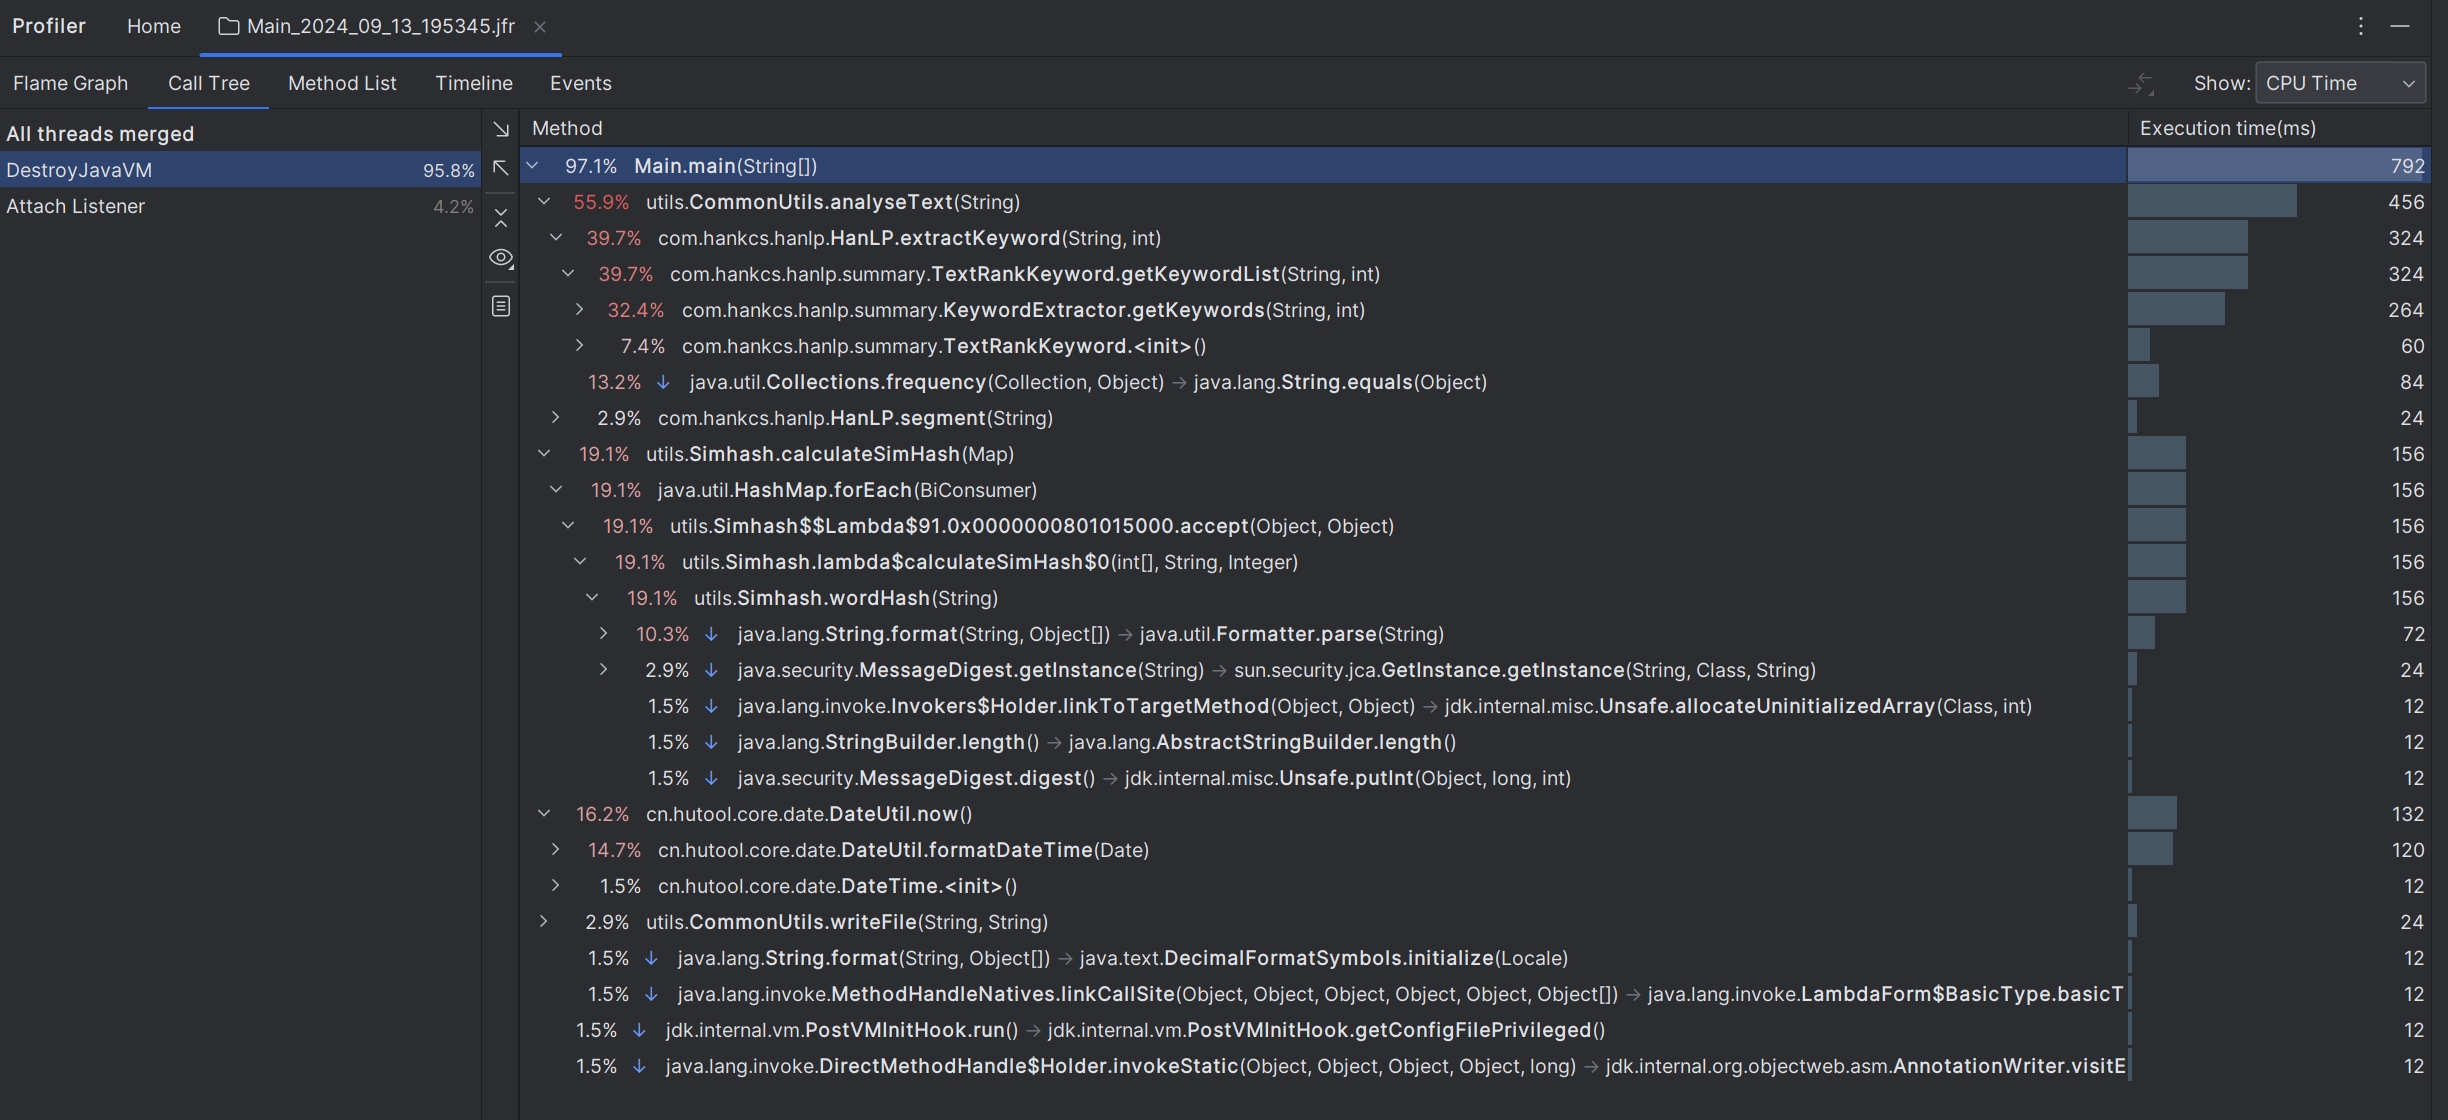Expand the String.format Formatter.parse node

pos(603,634)
